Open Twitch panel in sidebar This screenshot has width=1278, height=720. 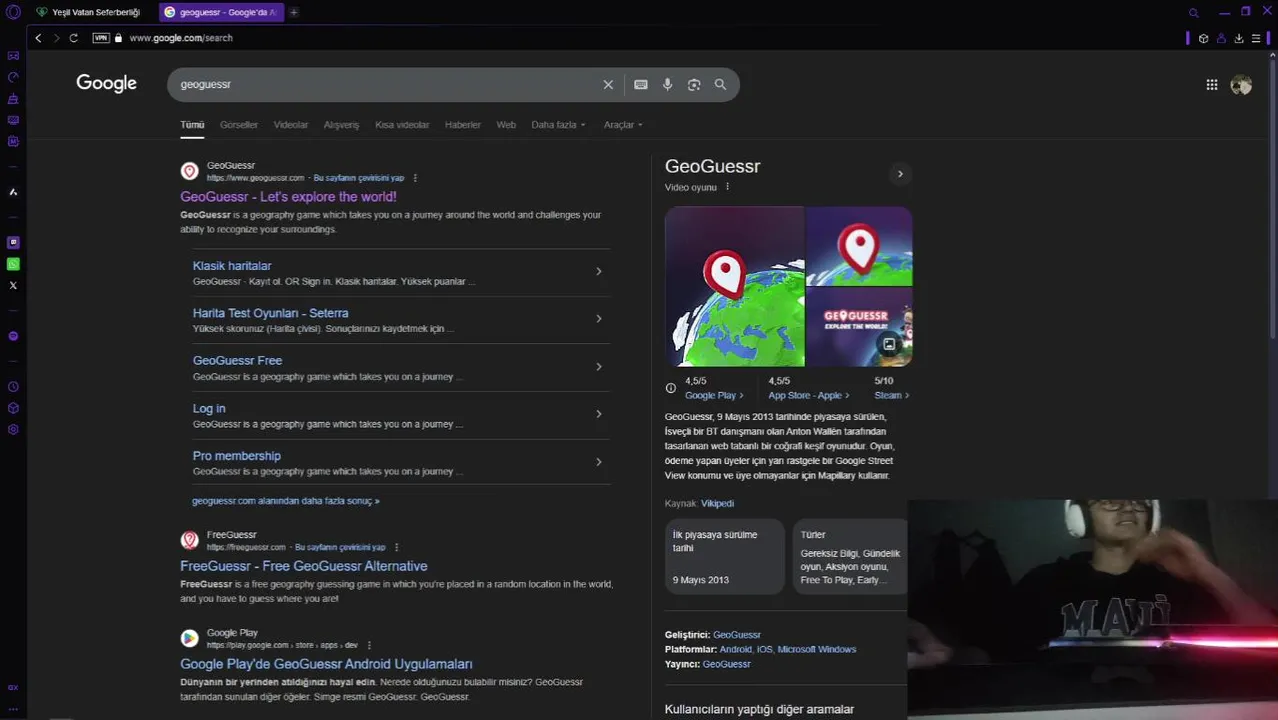coord(13,242)
